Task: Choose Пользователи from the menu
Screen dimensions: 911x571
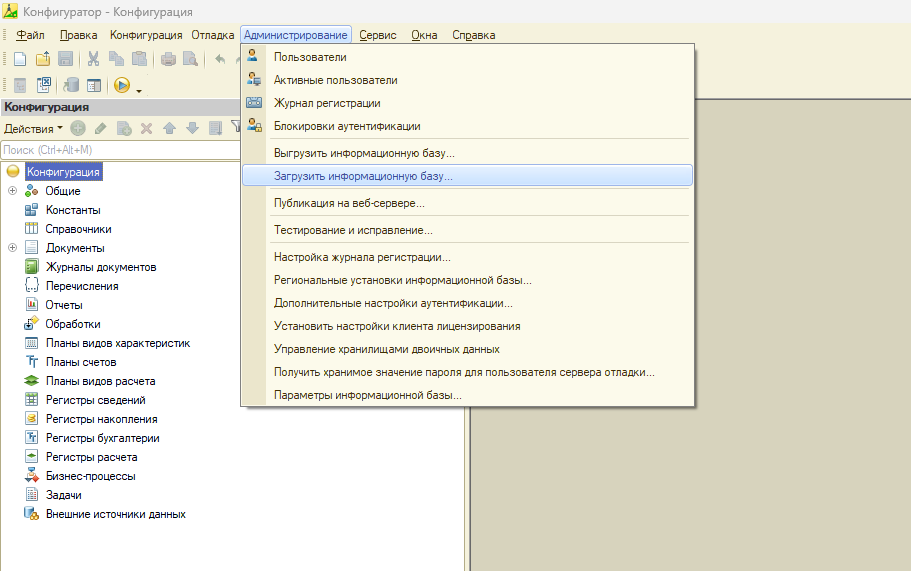Action: tap(467, 57)
